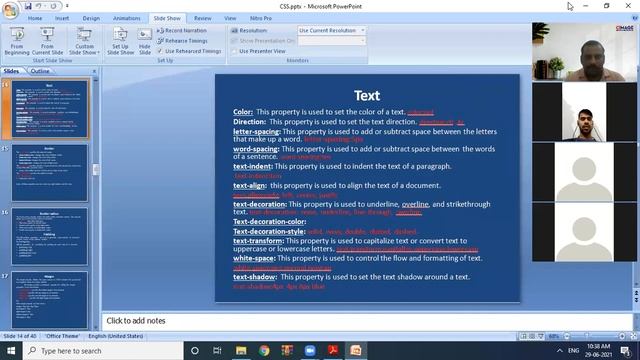Viewport: 640px width, 360px height.
Task: Select slide 14 thumbnail
Action: tap(49, 109)
